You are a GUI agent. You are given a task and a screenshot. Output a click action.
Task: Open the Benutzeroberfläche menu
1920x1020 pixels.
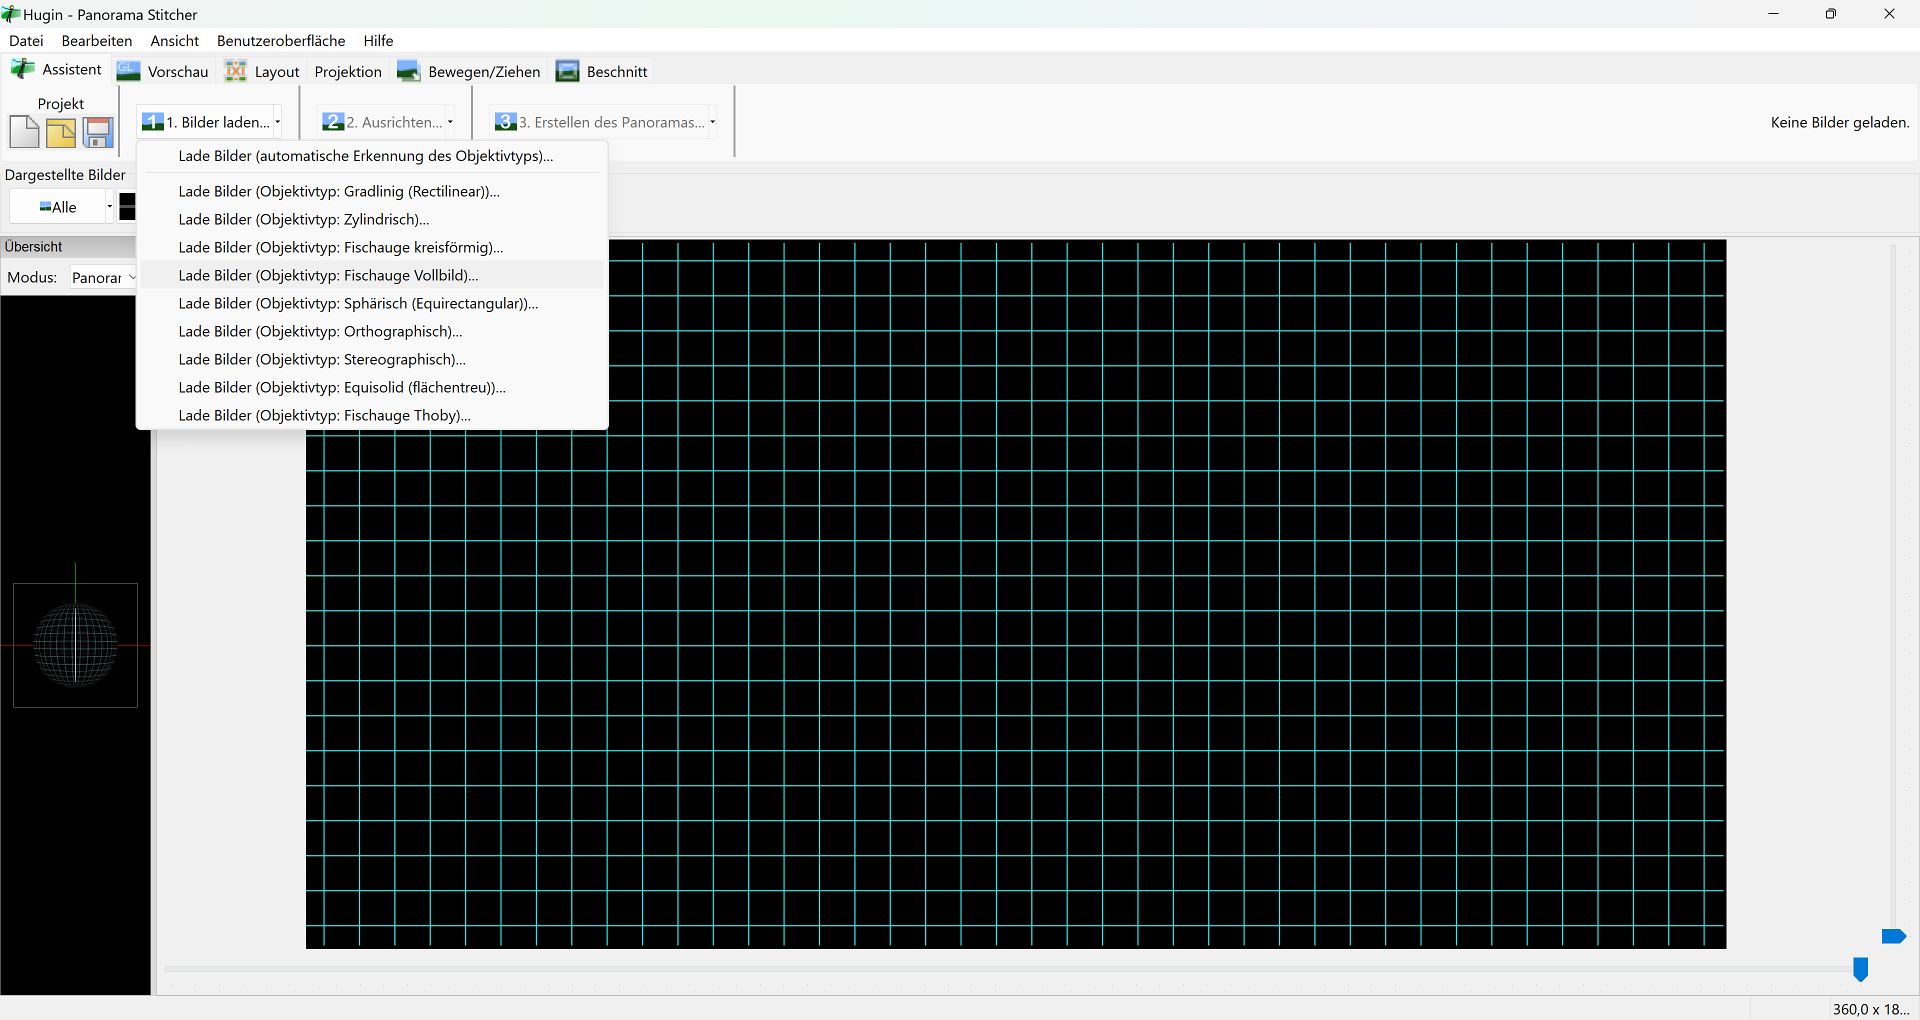point(281,41)
